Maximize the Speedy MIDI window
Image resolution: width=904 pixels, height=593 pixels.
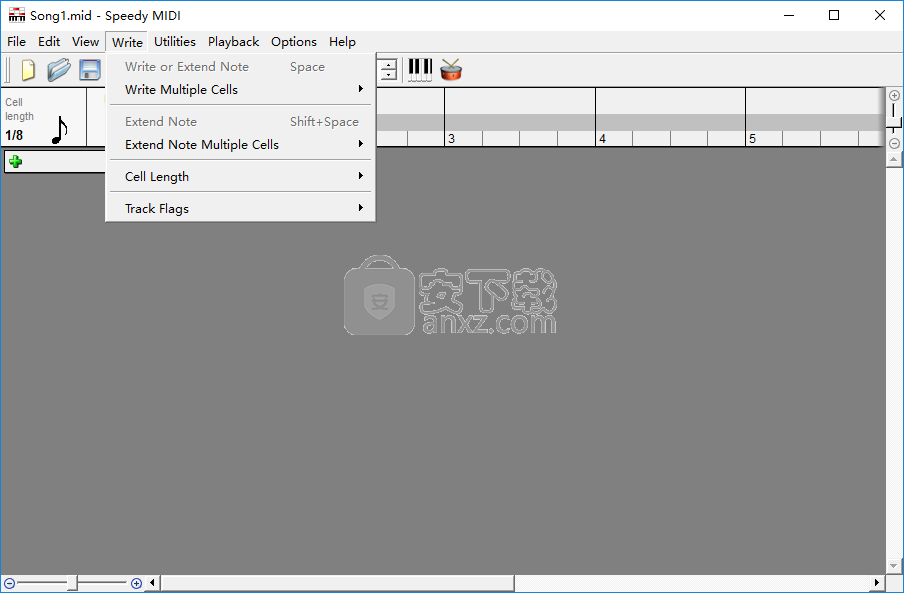(834, 16)
